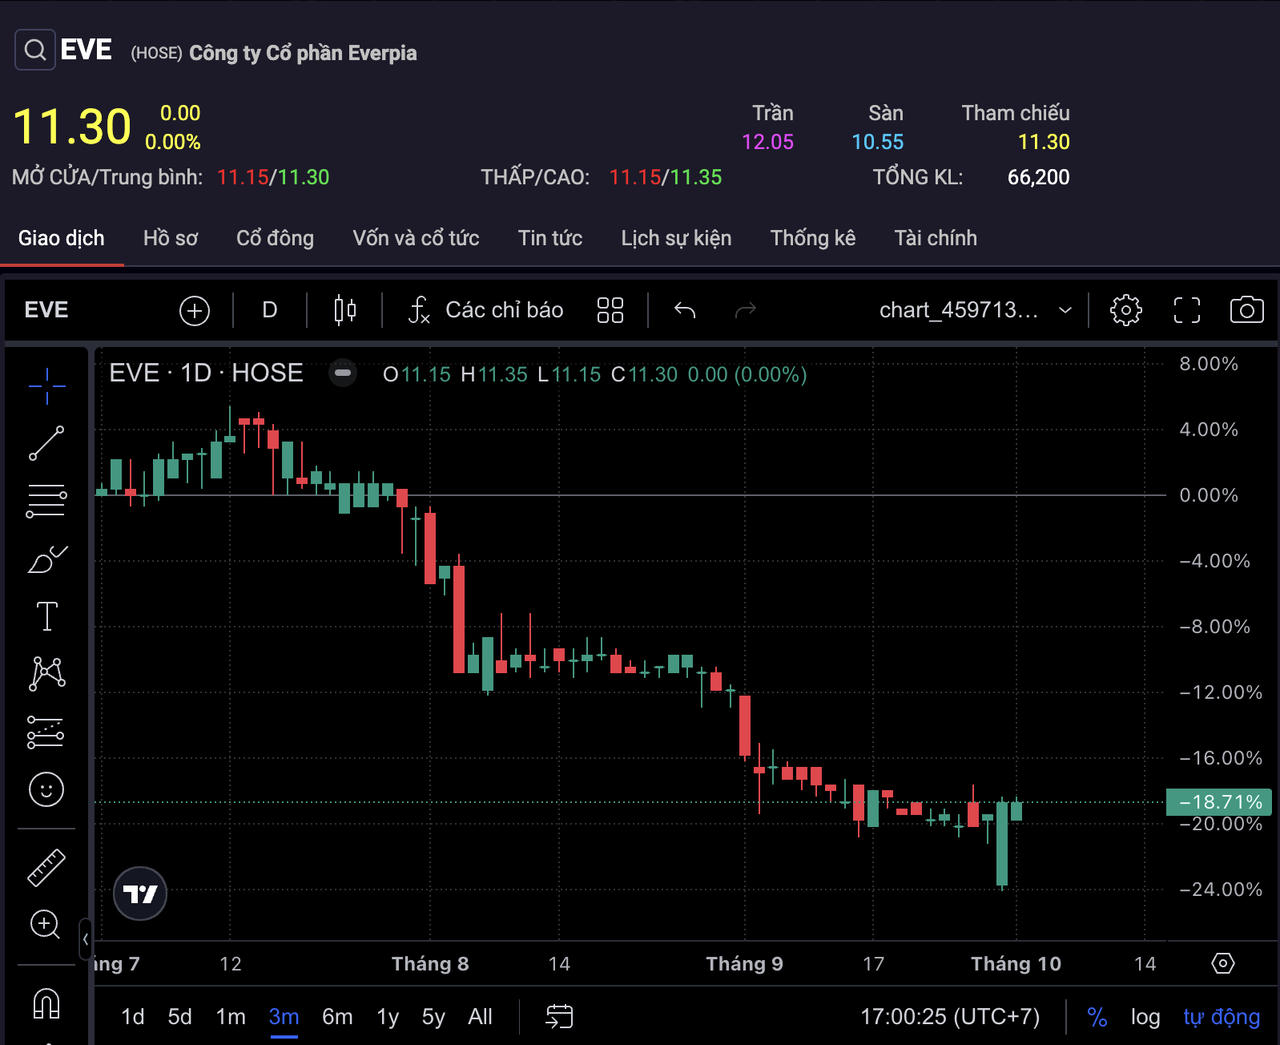Toggle percentage scale mode

[1097, 1017]
